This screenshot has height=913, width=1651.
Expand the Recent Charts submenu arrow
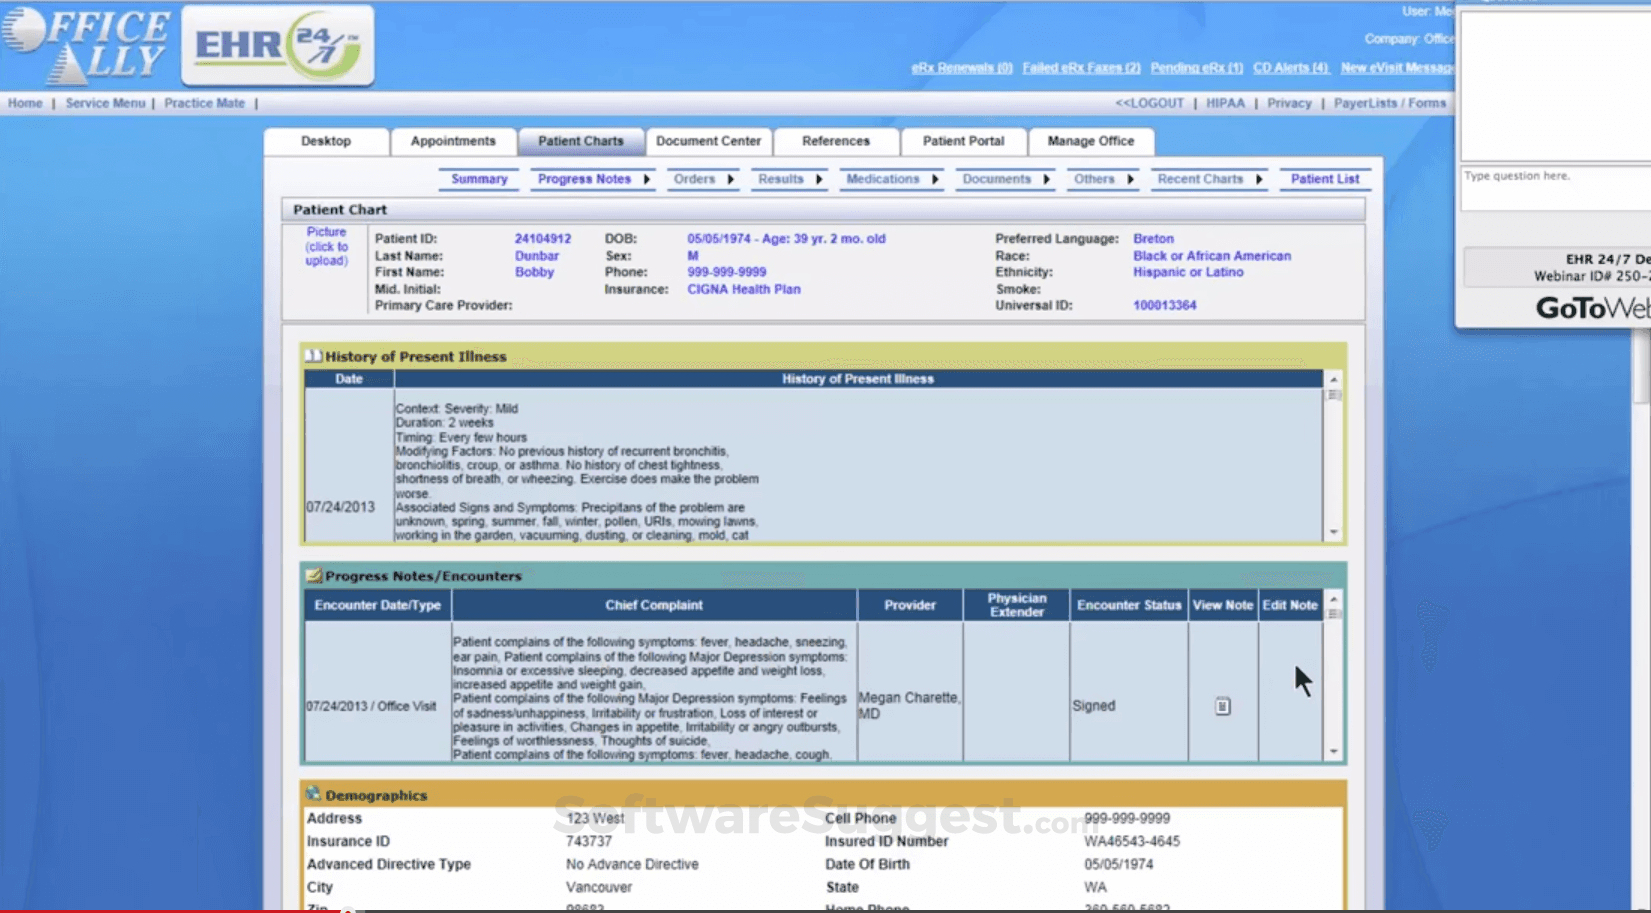coord(1257,179)
